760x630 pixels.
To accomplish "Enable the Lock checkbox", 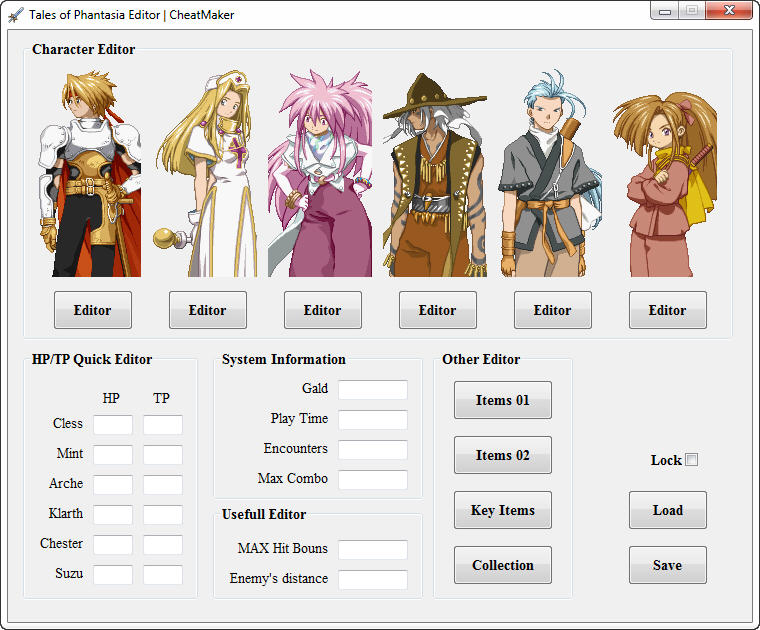I will click(691, 460).
